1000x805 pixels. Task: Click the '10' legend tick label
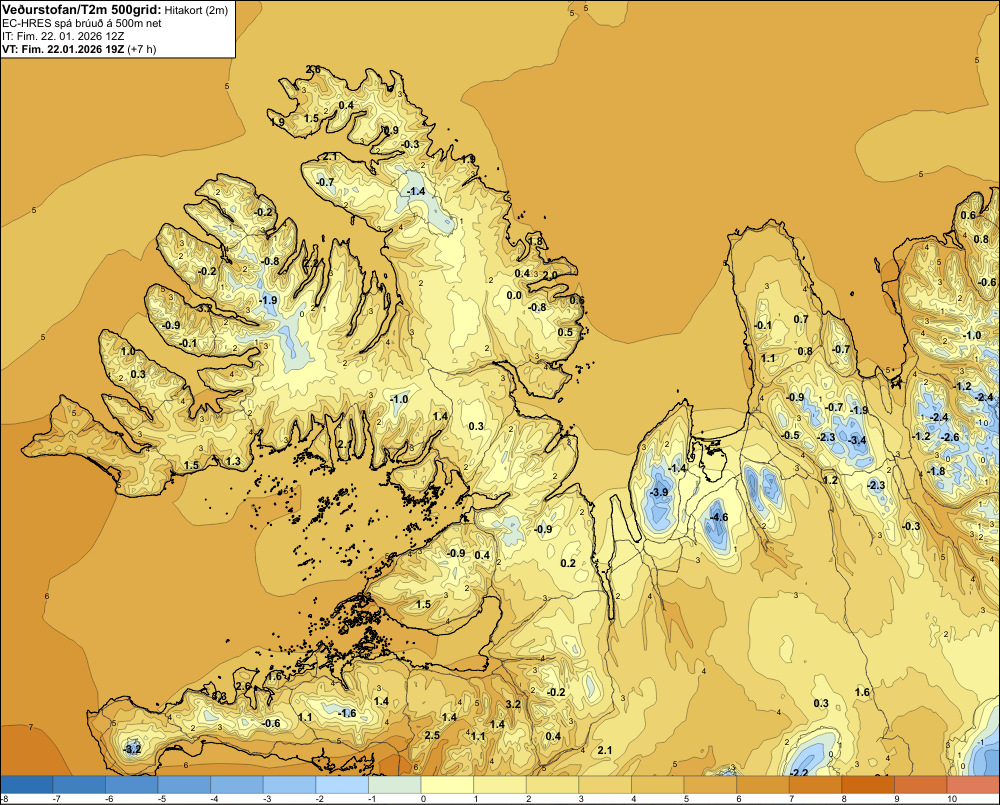tap(952, 799)
